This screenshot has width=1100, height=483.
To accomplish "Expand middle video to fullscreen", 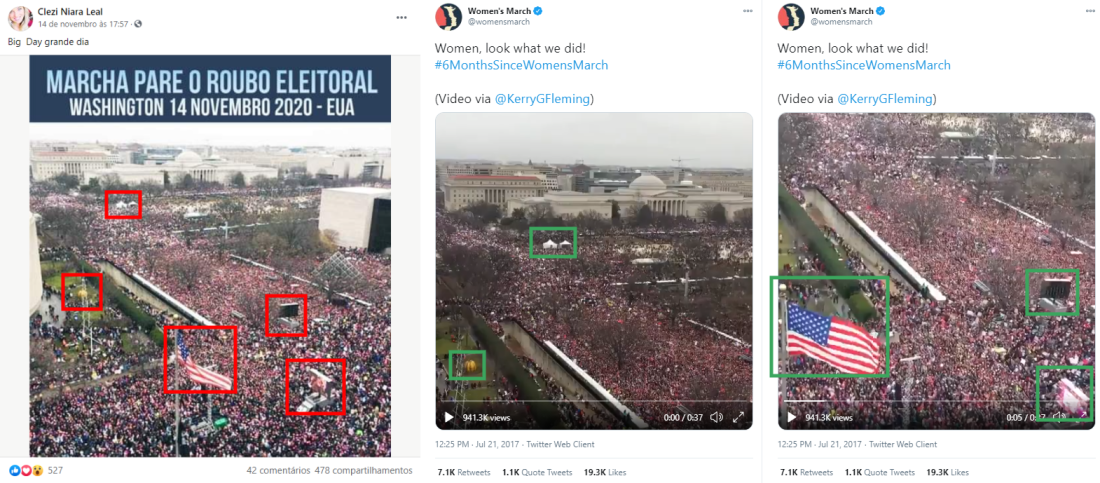I will [x=738, y=417].
